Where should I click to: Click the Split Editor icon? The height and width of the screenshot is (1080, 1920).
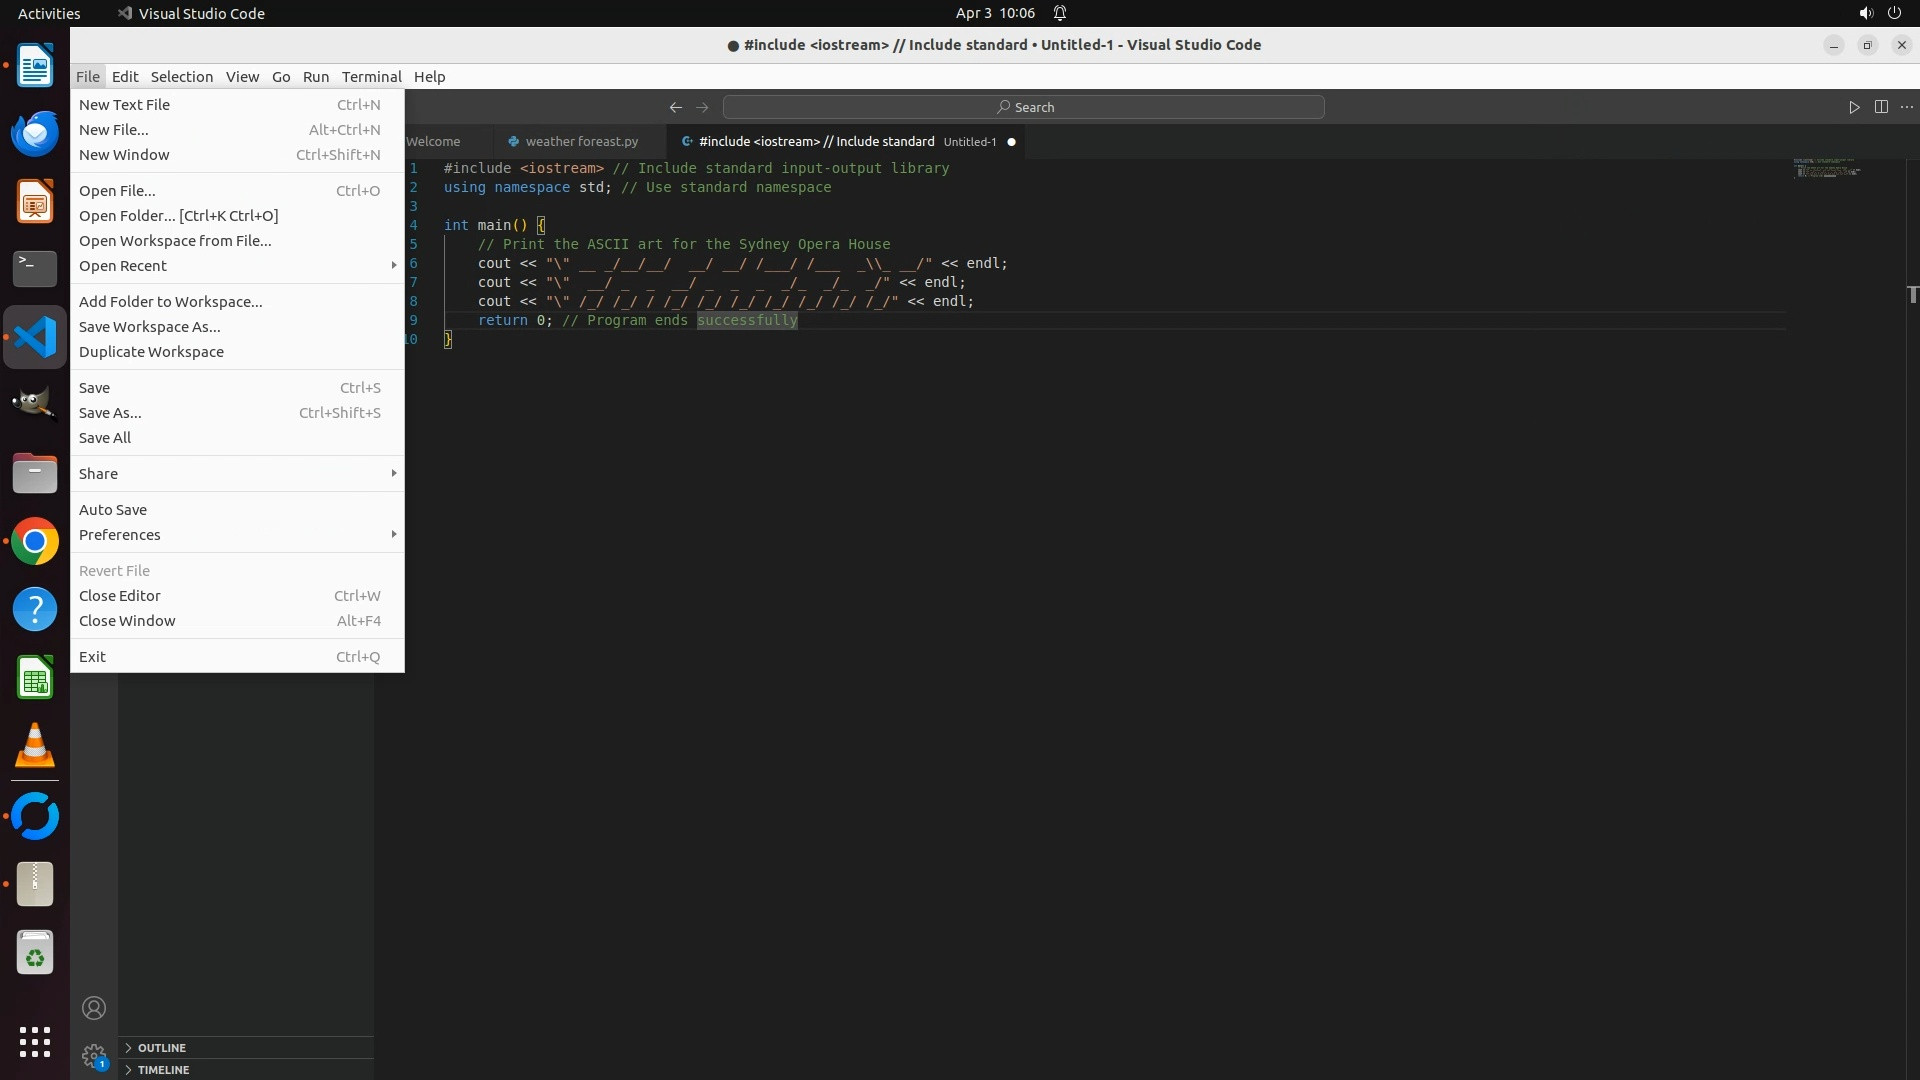[1881, 107]
